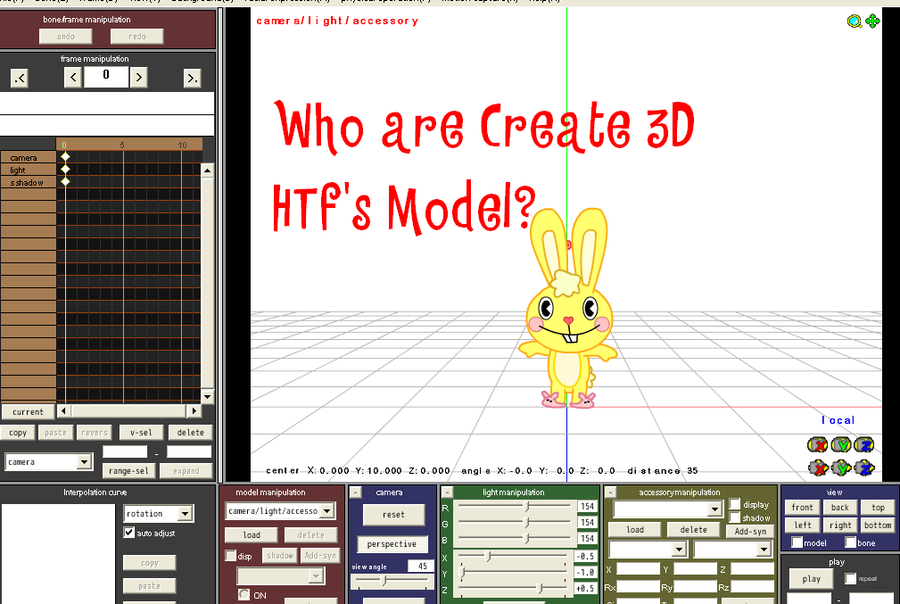The image size is (900, 604).
Task: Click the Y axis move icon
Action: [841, 469]
